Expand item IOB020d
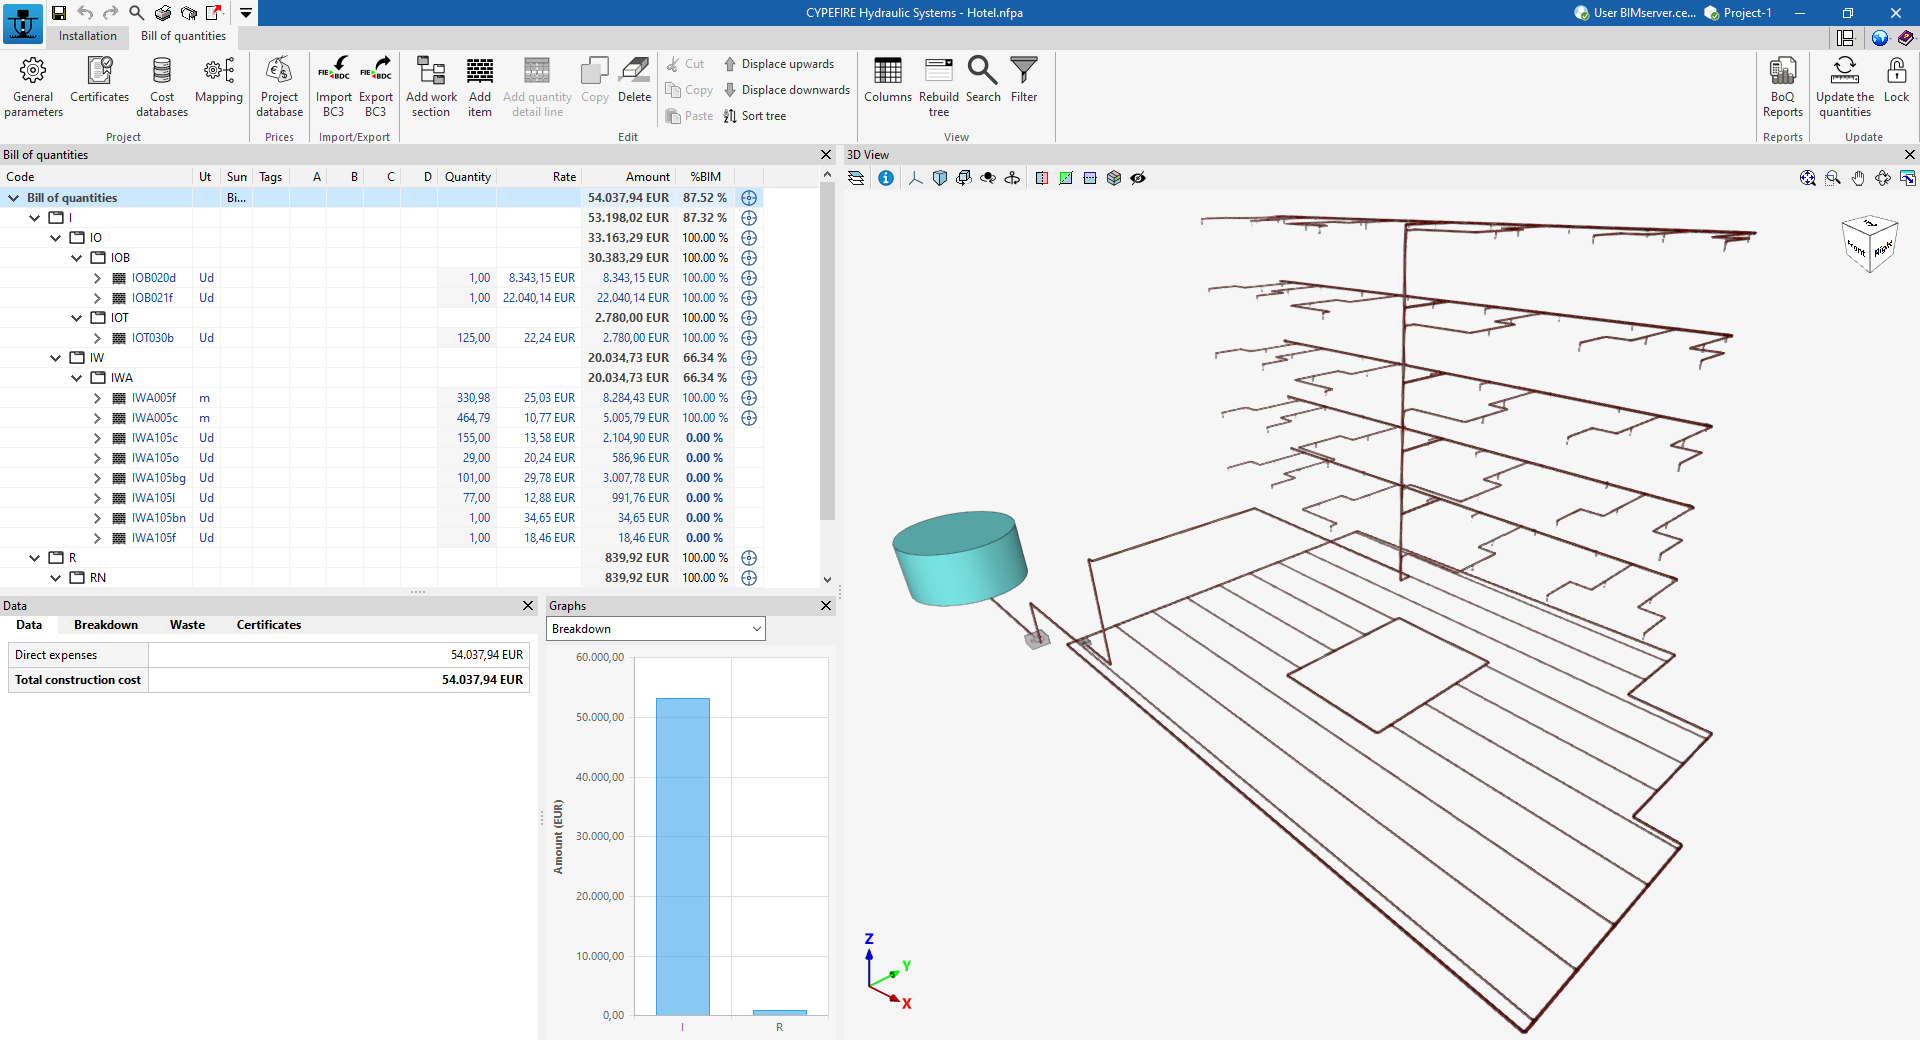Image resolution: width=1920 pixels, height=1040 pixels. click(97, 278)
